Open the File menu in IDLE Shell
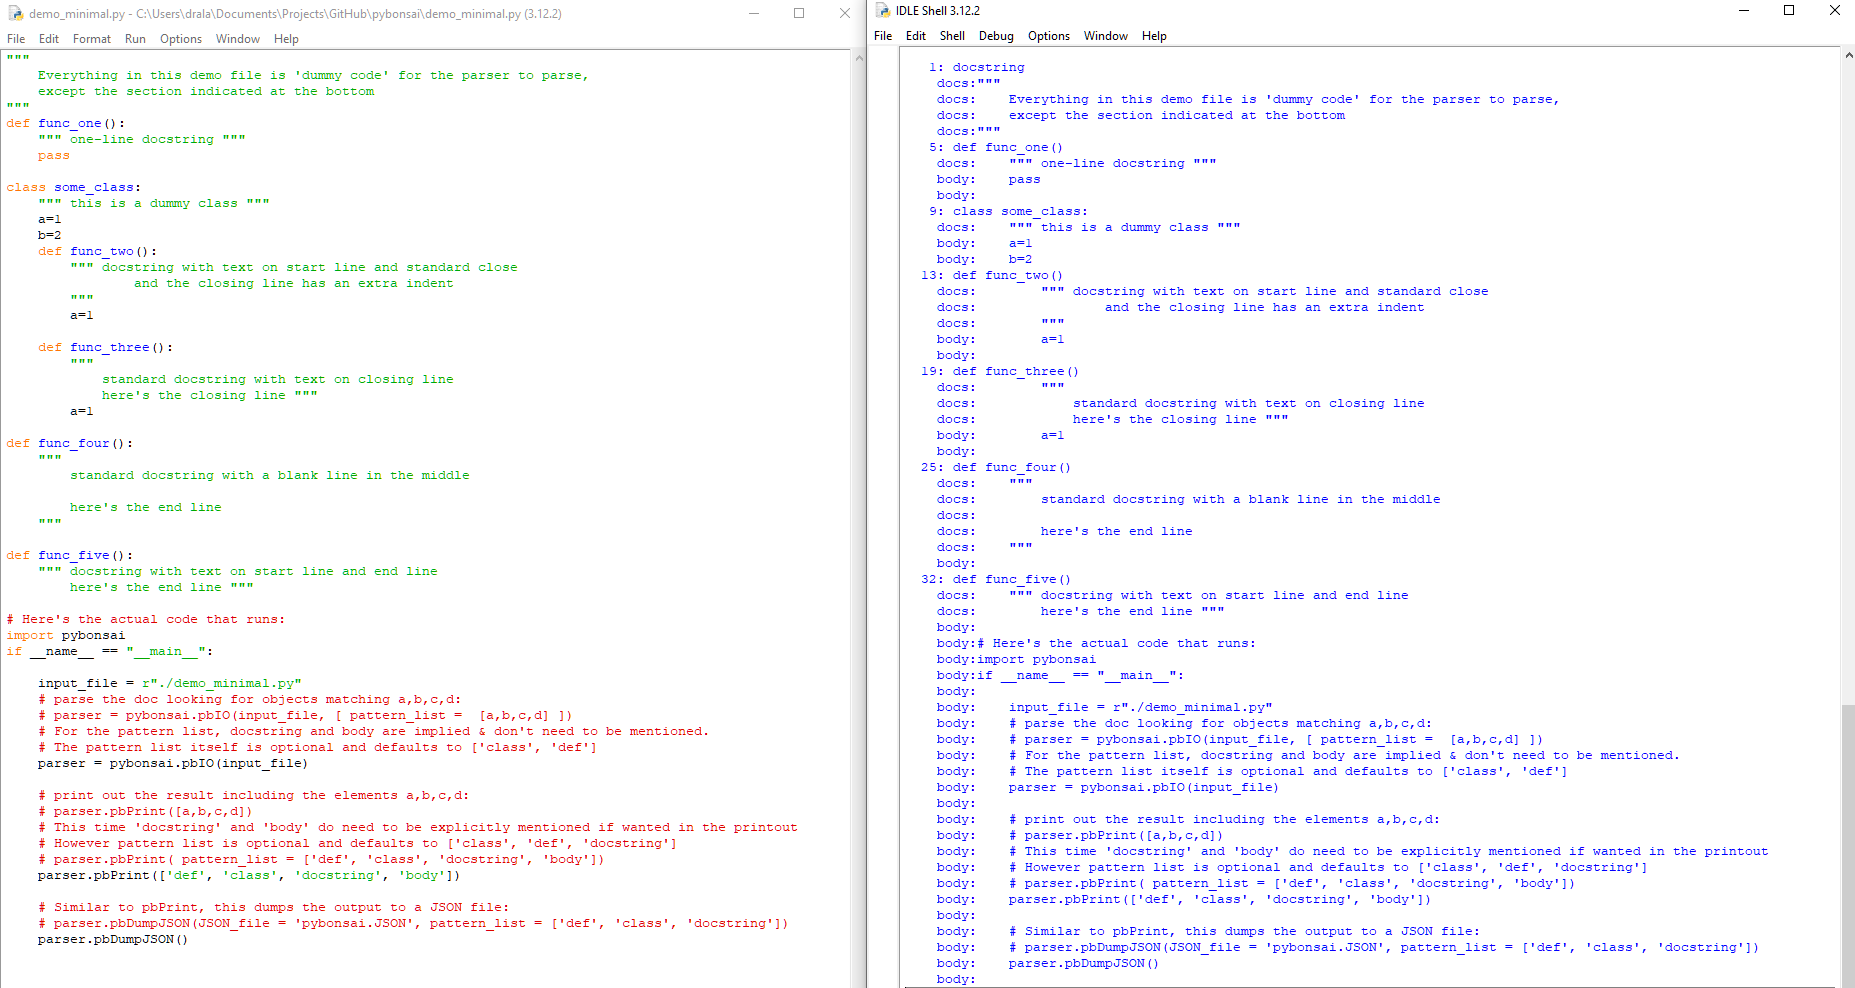The image size is (1855, 988). pyautogui.click(x=883, y=36)
